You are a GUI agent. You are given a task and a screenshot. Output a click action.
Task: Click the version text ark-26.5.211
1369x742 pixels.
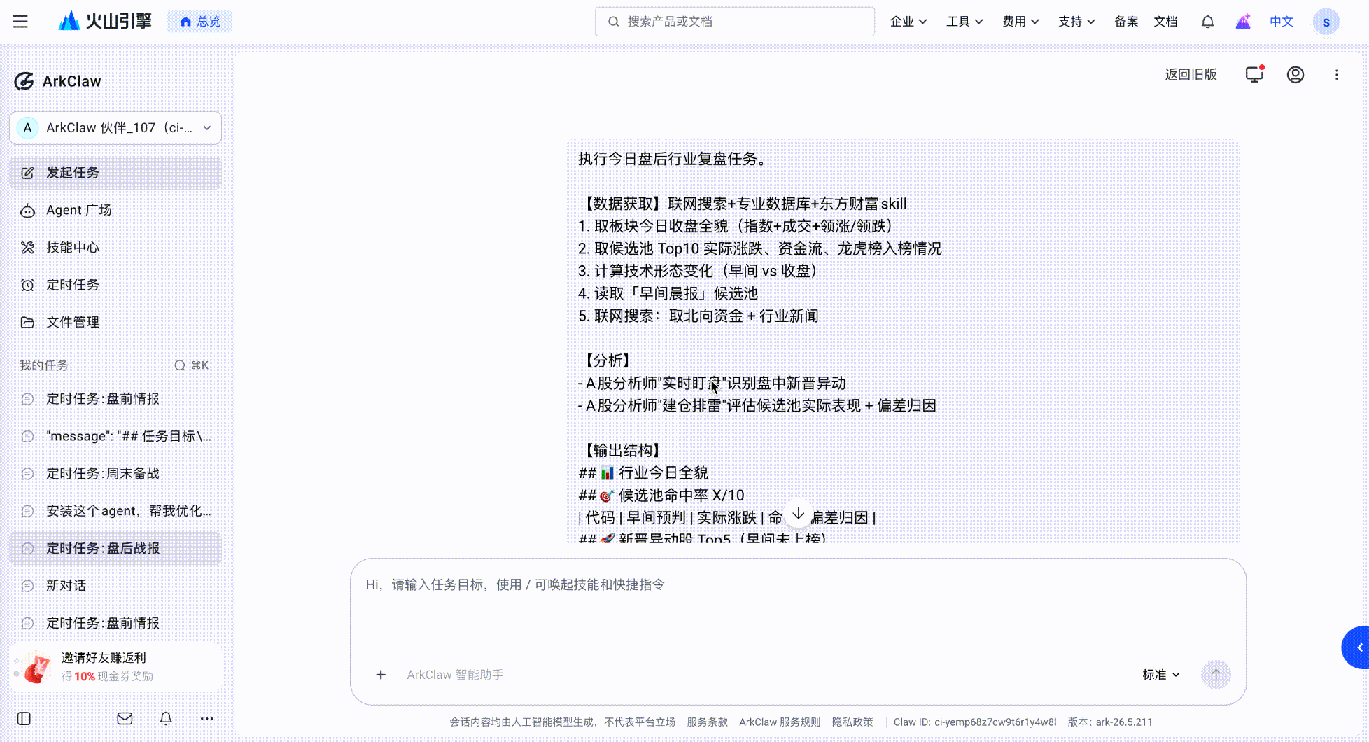coord(1110,722)
